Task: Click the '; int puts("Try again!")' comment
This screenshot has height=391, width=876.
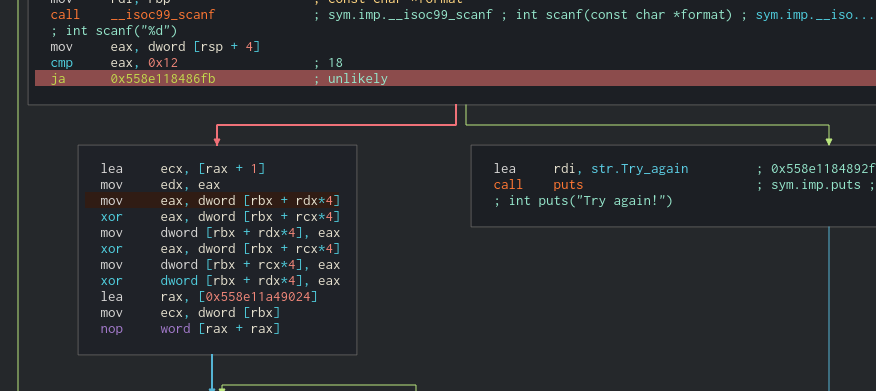Action: tap(583, 201)
